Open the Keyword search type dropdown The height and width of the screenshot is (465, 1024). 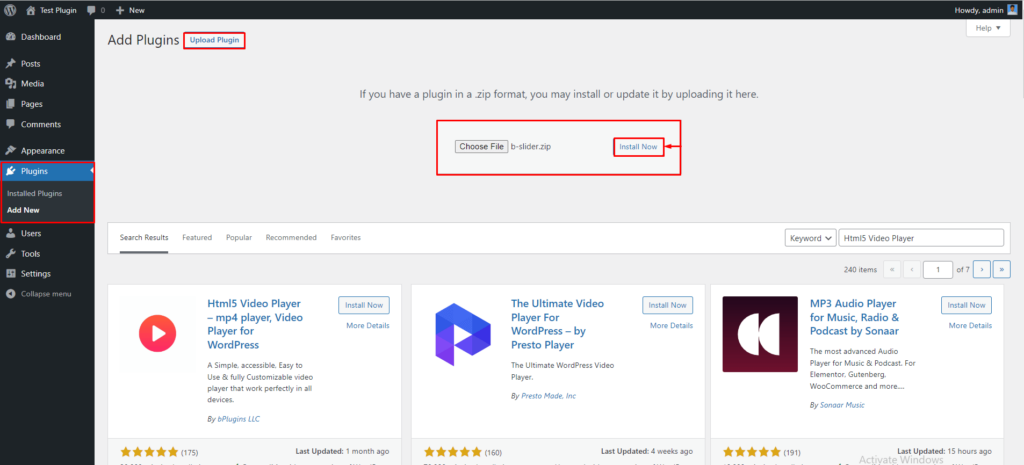click(810, 238)
